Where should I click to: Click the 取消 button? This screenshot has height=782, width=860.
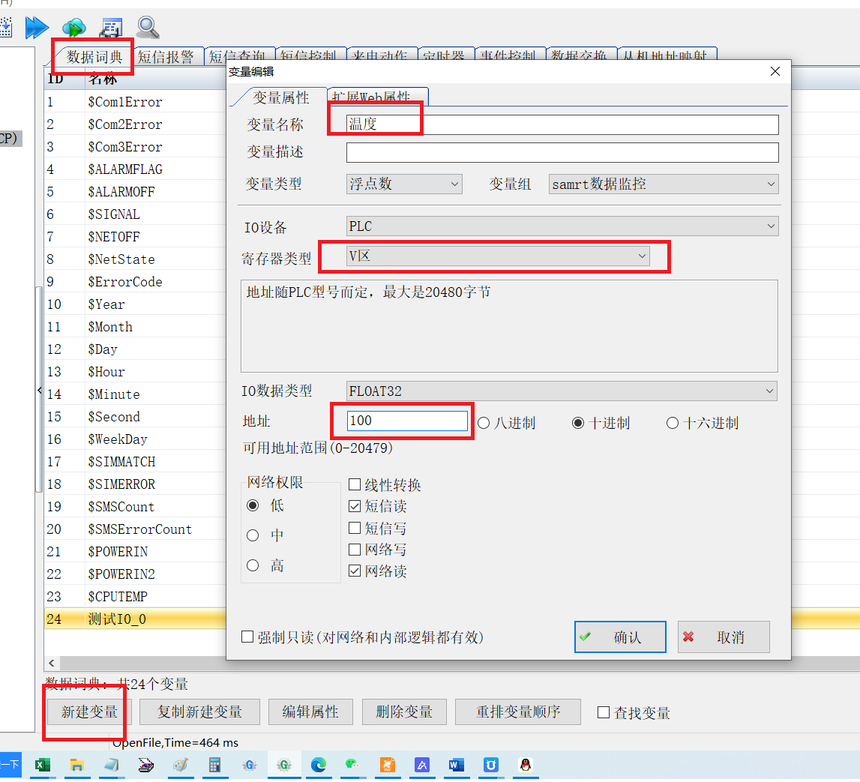723,637
